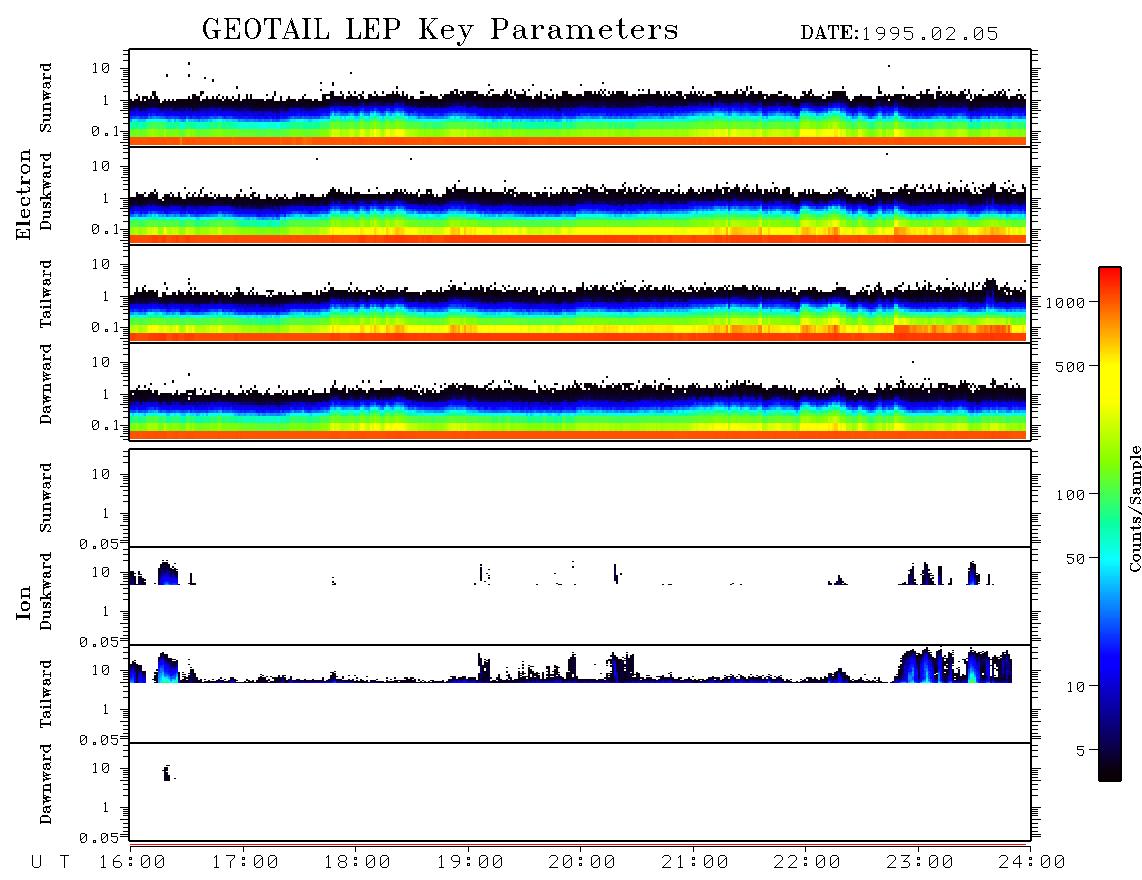The height and width of the screenshot is (880, 1142).
Task: Click the Electron vertical axis group label
Action: [x=23, y=195]
